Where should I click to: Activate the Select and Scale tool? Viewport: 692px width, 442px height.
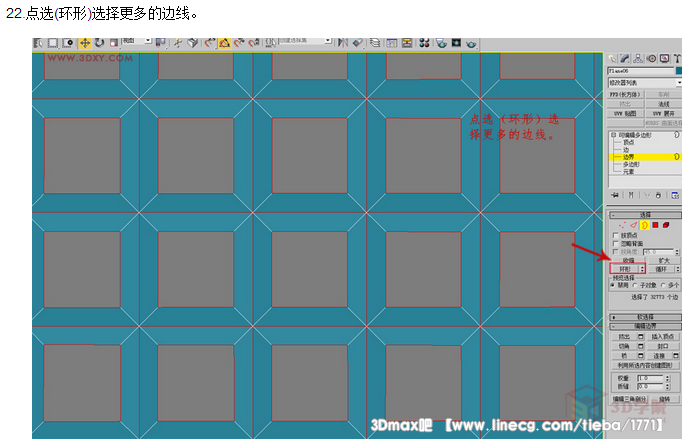pyautogui.click(x=114, y=43)
